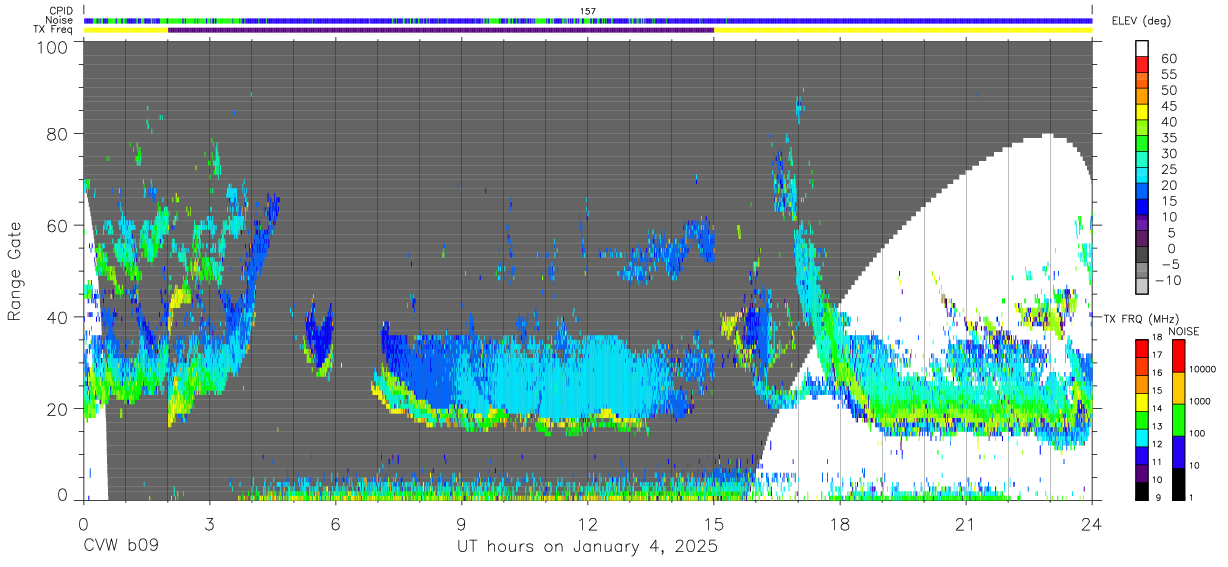Click the white top block of elevation colorbar
The width and height of the screenshot is (1228, 567).
pos(1141,49)
